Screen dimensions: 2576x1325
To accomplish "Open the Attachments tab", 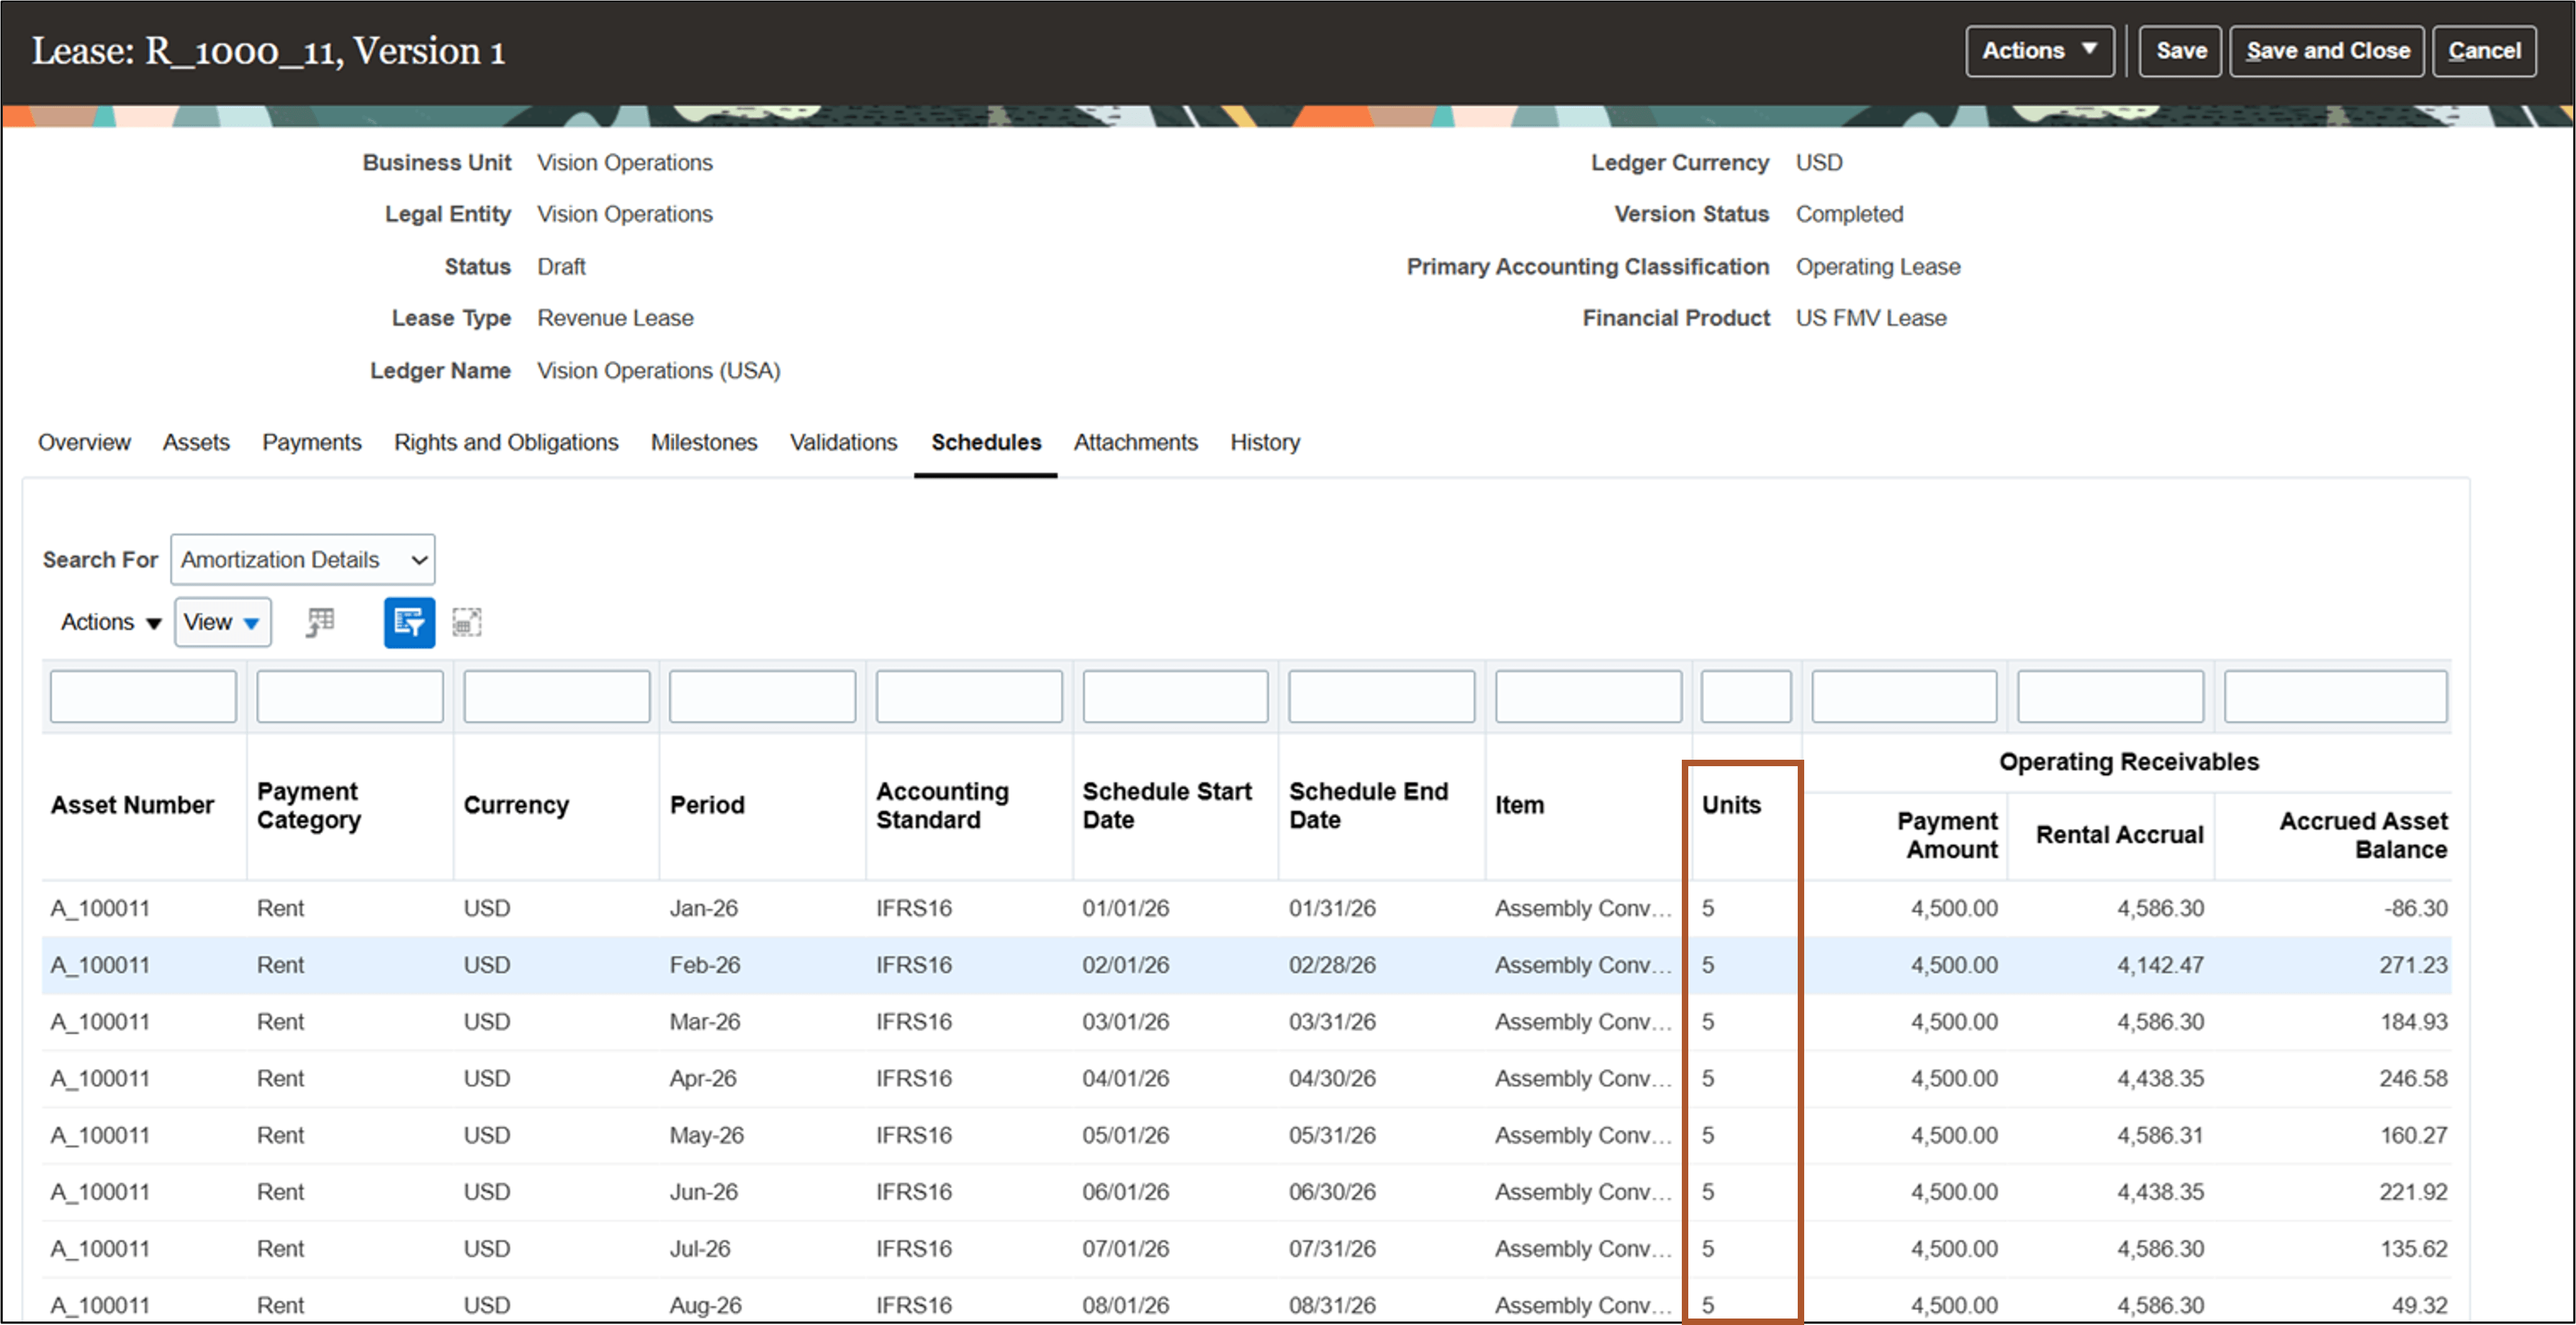I will 1135,442.
